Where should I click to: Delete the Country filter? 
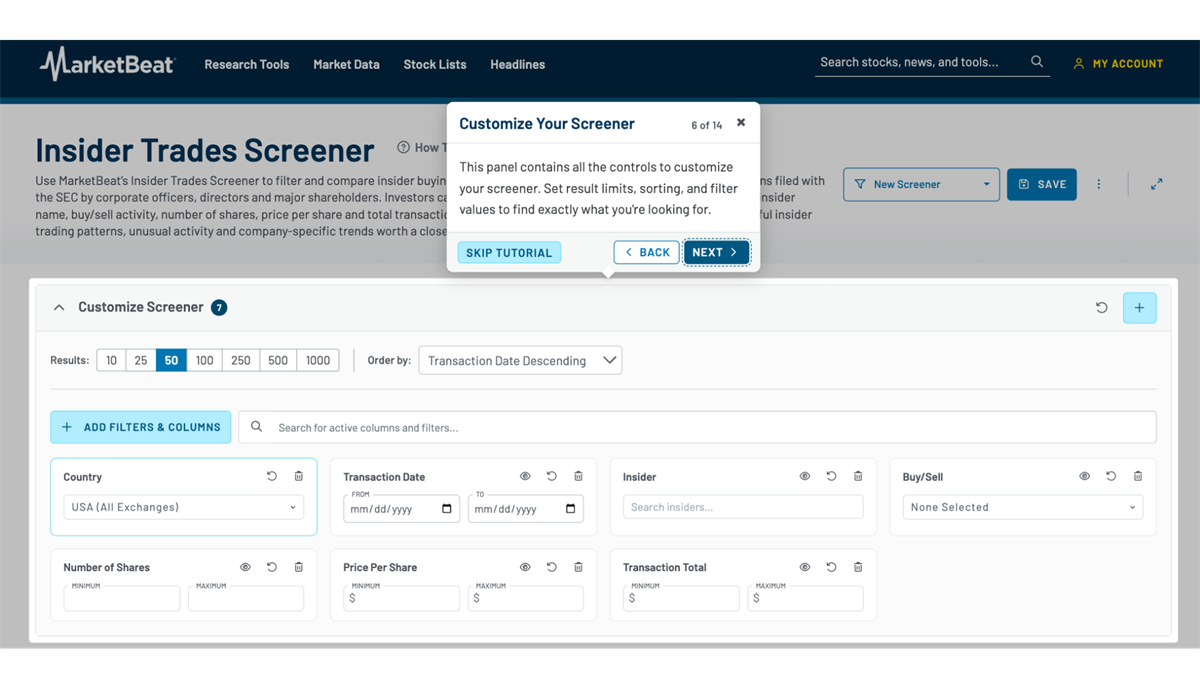coord(299,477)
